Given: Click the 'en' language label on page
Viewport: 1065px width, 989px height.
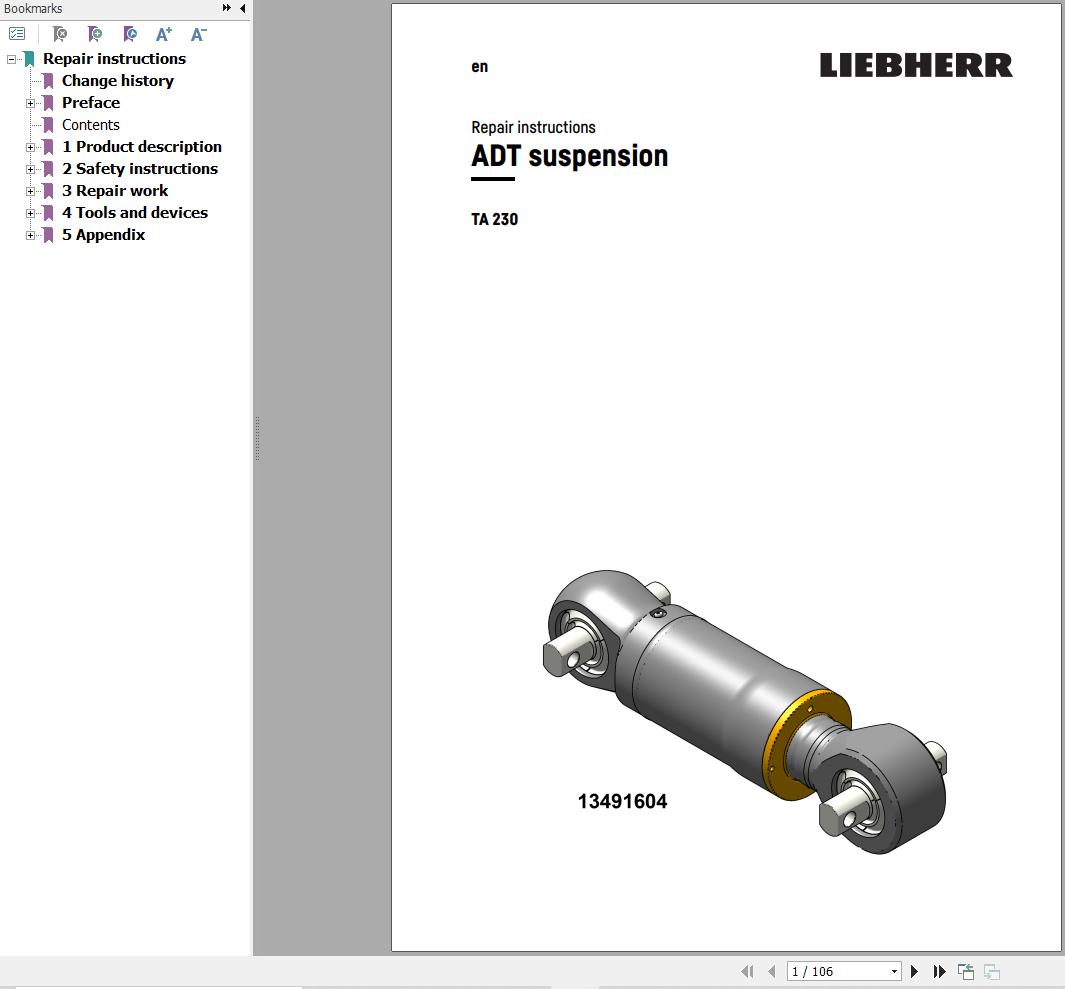Looking at the screenshot, I should pyautogui.click(x=480, y=67).
